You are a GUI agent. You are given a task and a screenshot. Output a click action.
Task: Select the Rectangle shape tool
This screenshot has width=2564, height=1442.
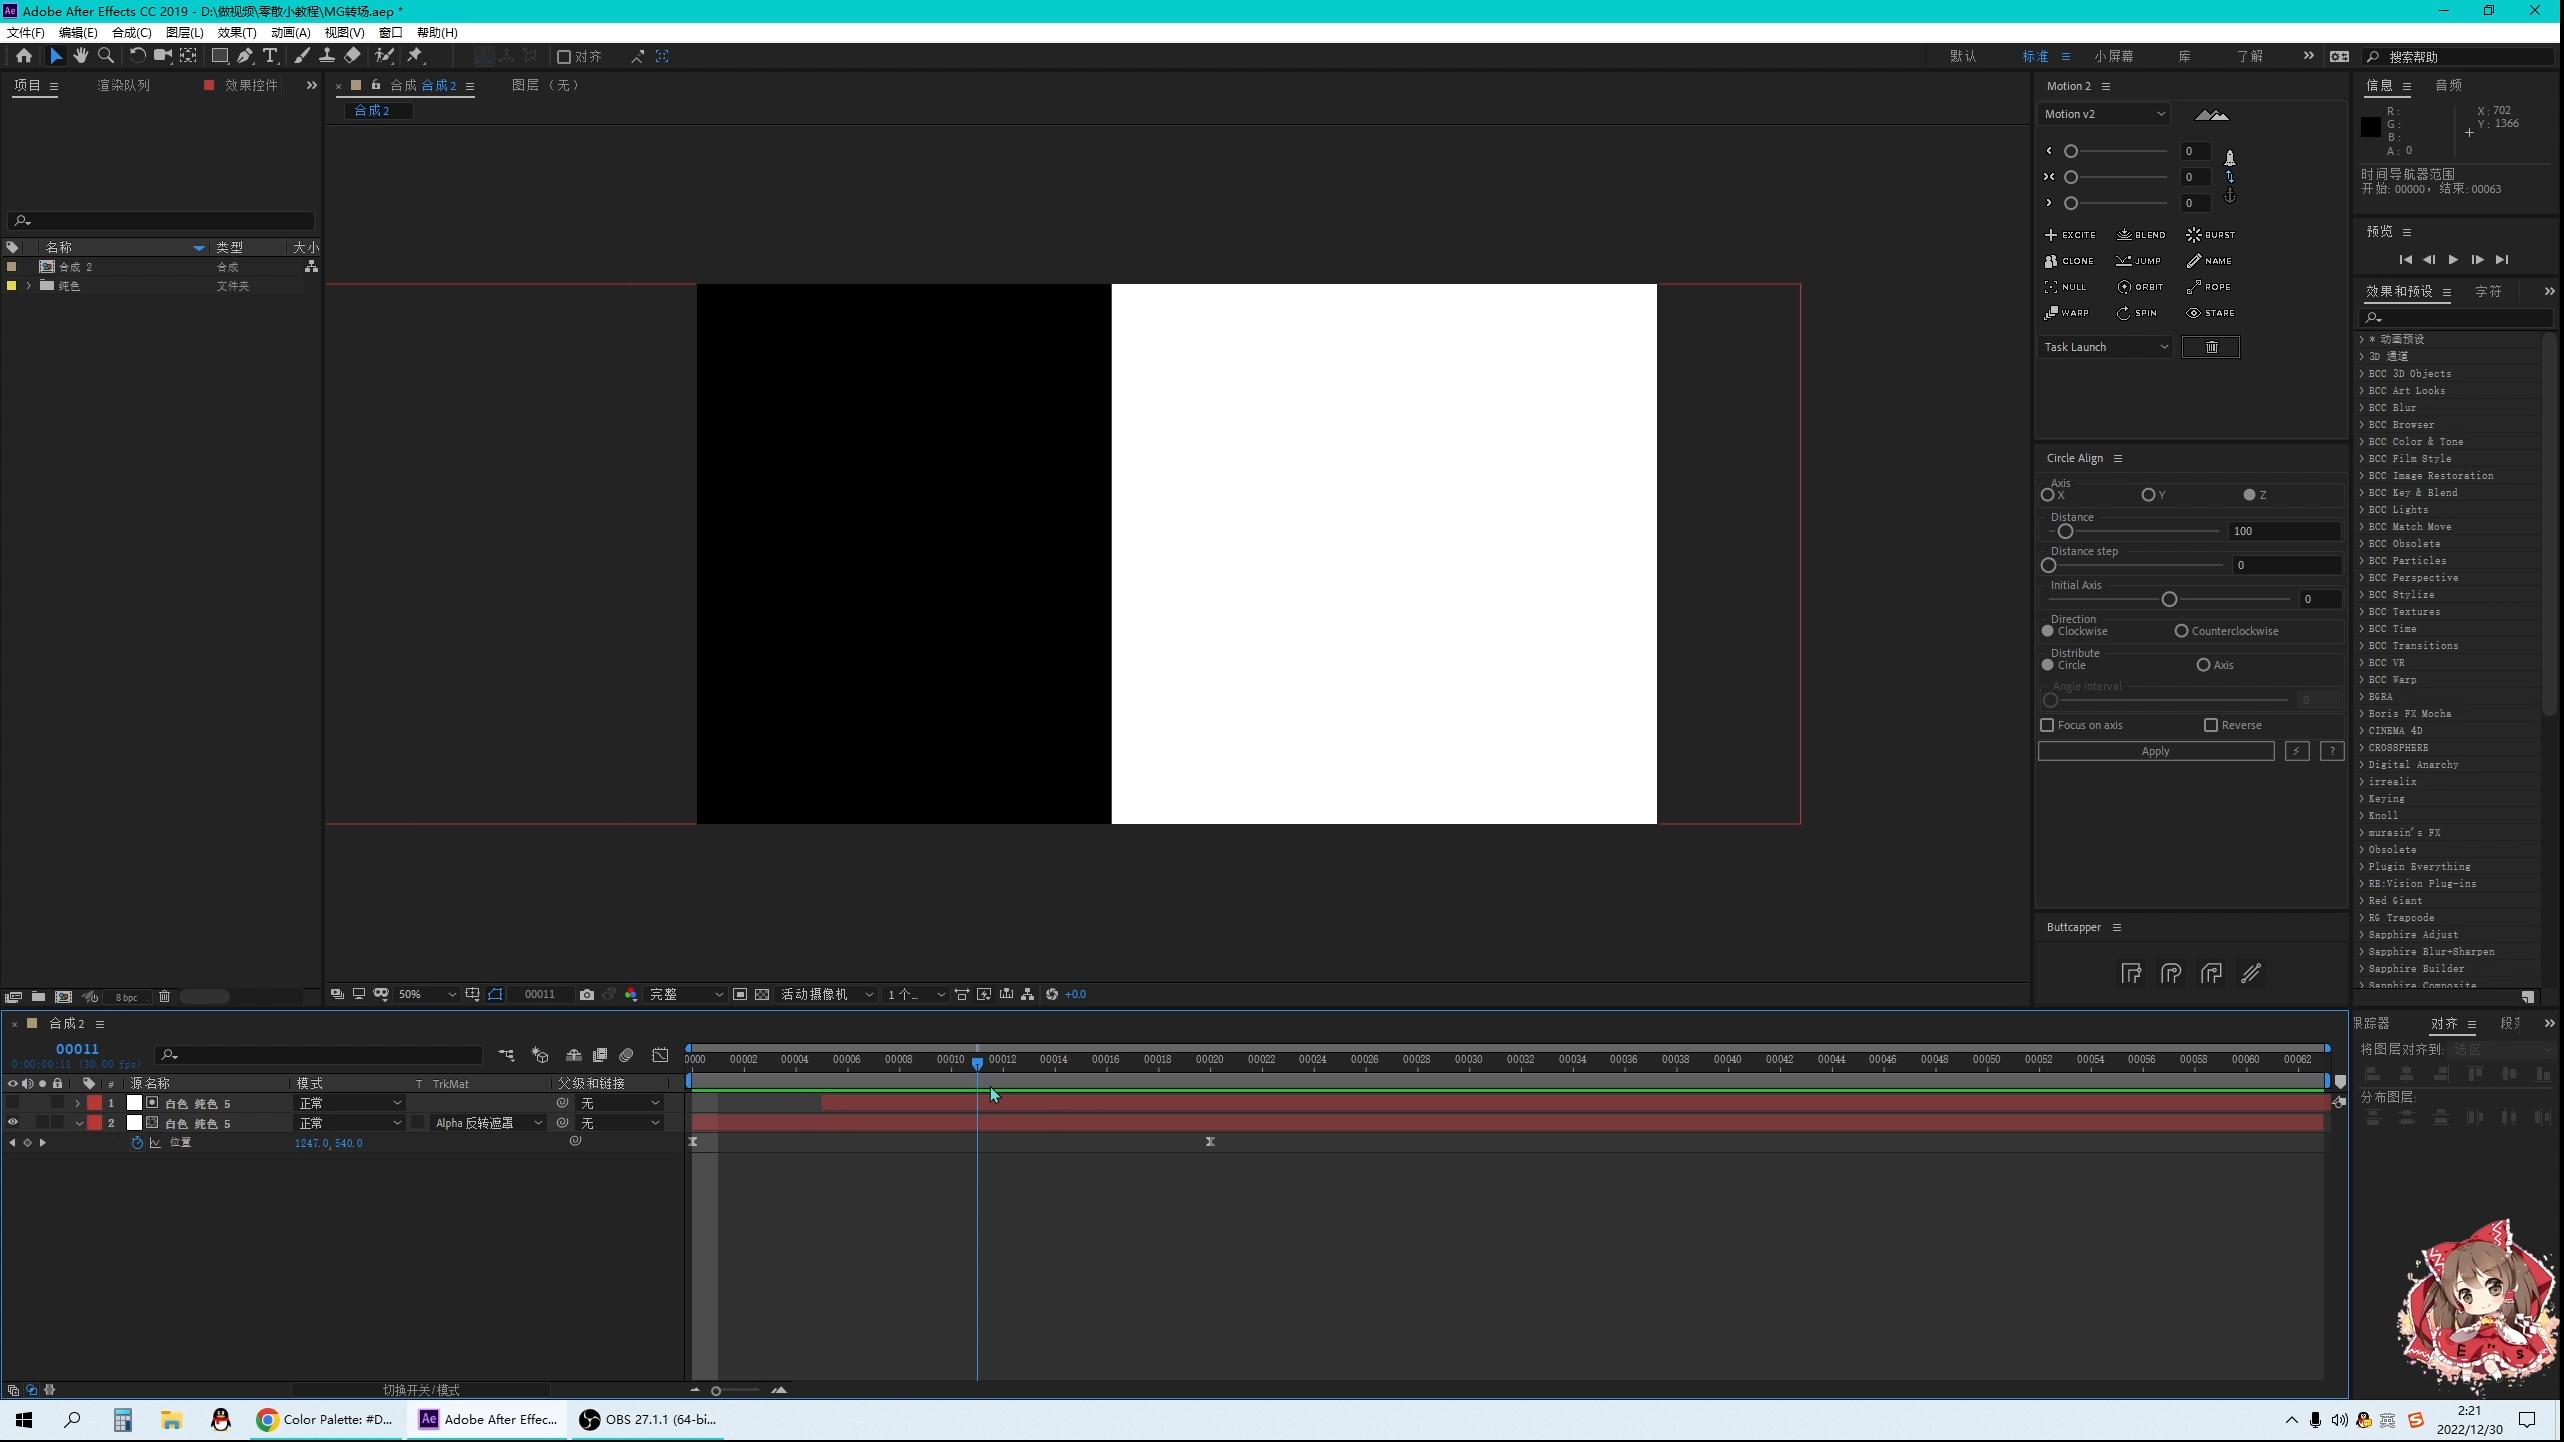pos(219,56)
